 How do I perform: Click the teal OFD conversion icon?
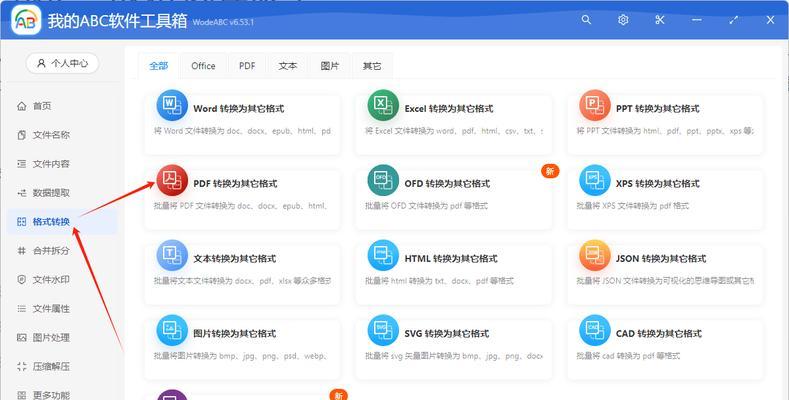383,180
